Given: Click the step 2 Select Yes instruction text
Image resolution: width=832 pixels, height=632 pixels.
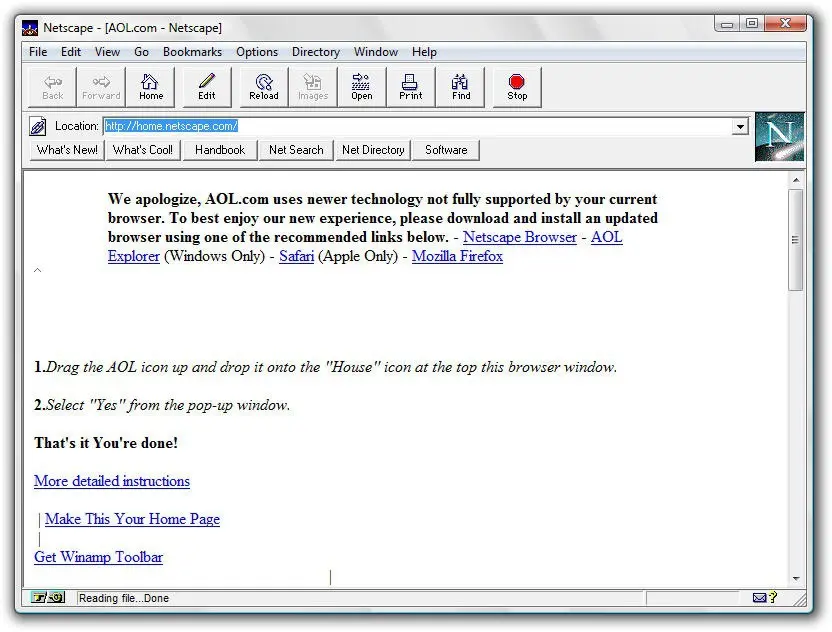Looking at the screenshot, I should click(x=162, y=405).
